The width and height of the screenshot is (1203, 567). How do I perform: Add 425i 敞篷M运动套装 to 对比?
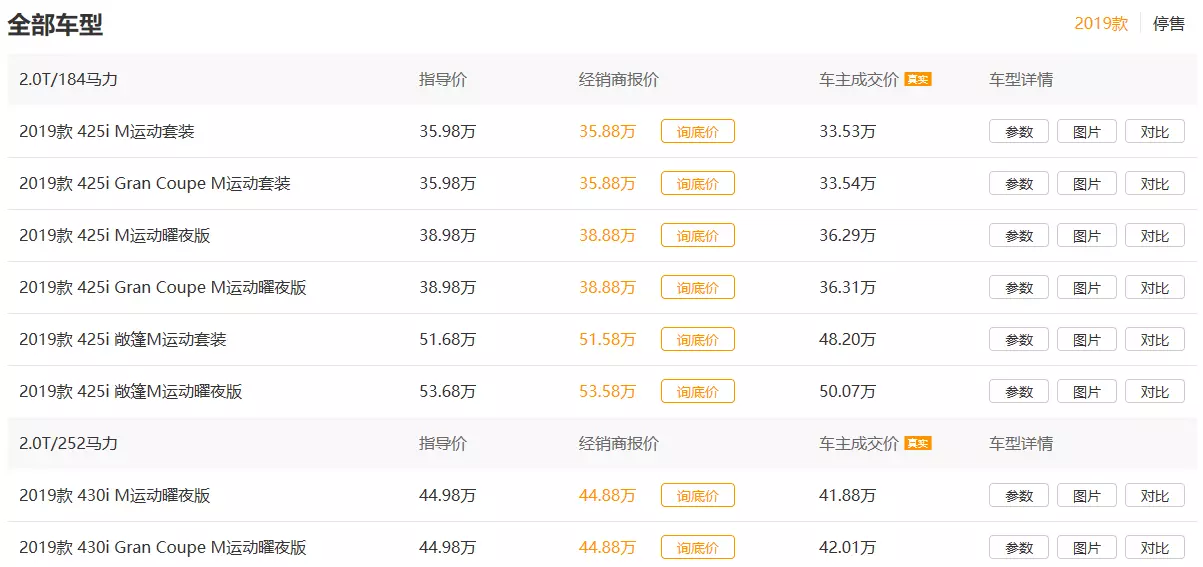tap(1155, 340)
